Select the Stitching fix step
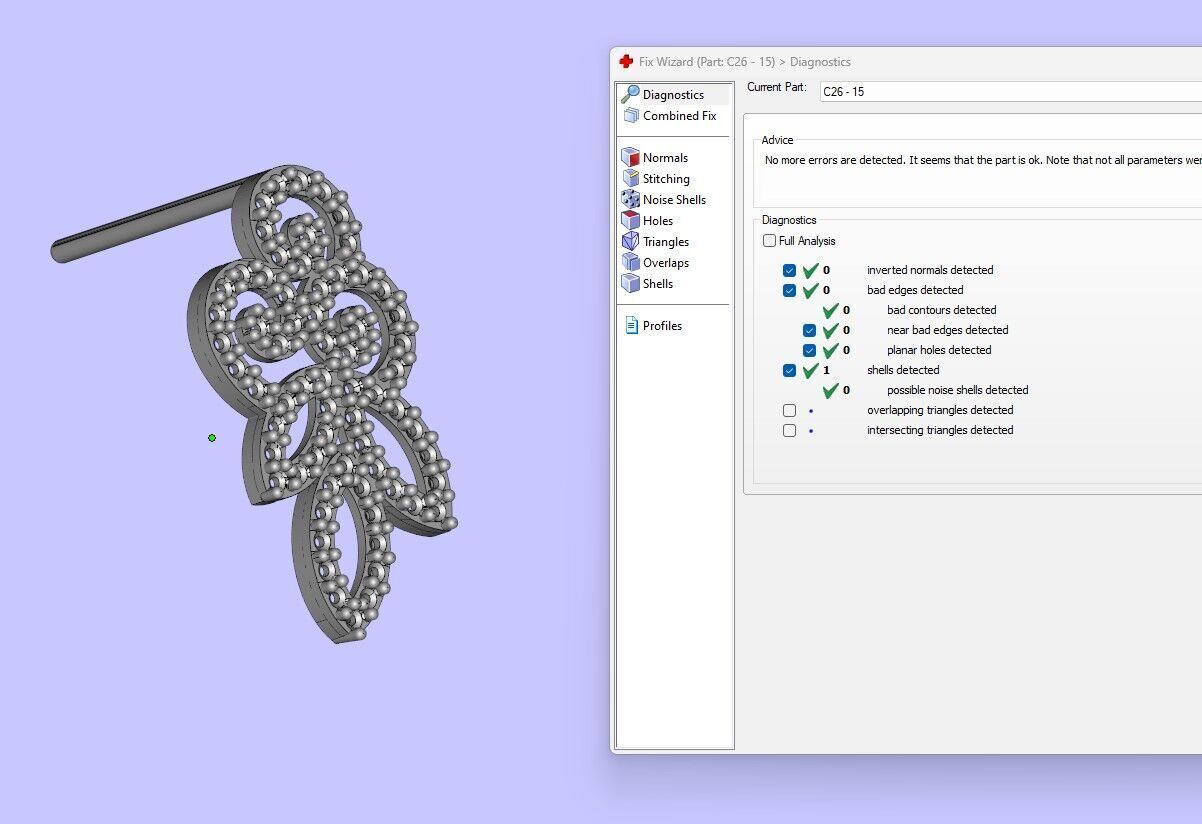Viewport: 1202px width, 824px height. click(x=655, y=179)
